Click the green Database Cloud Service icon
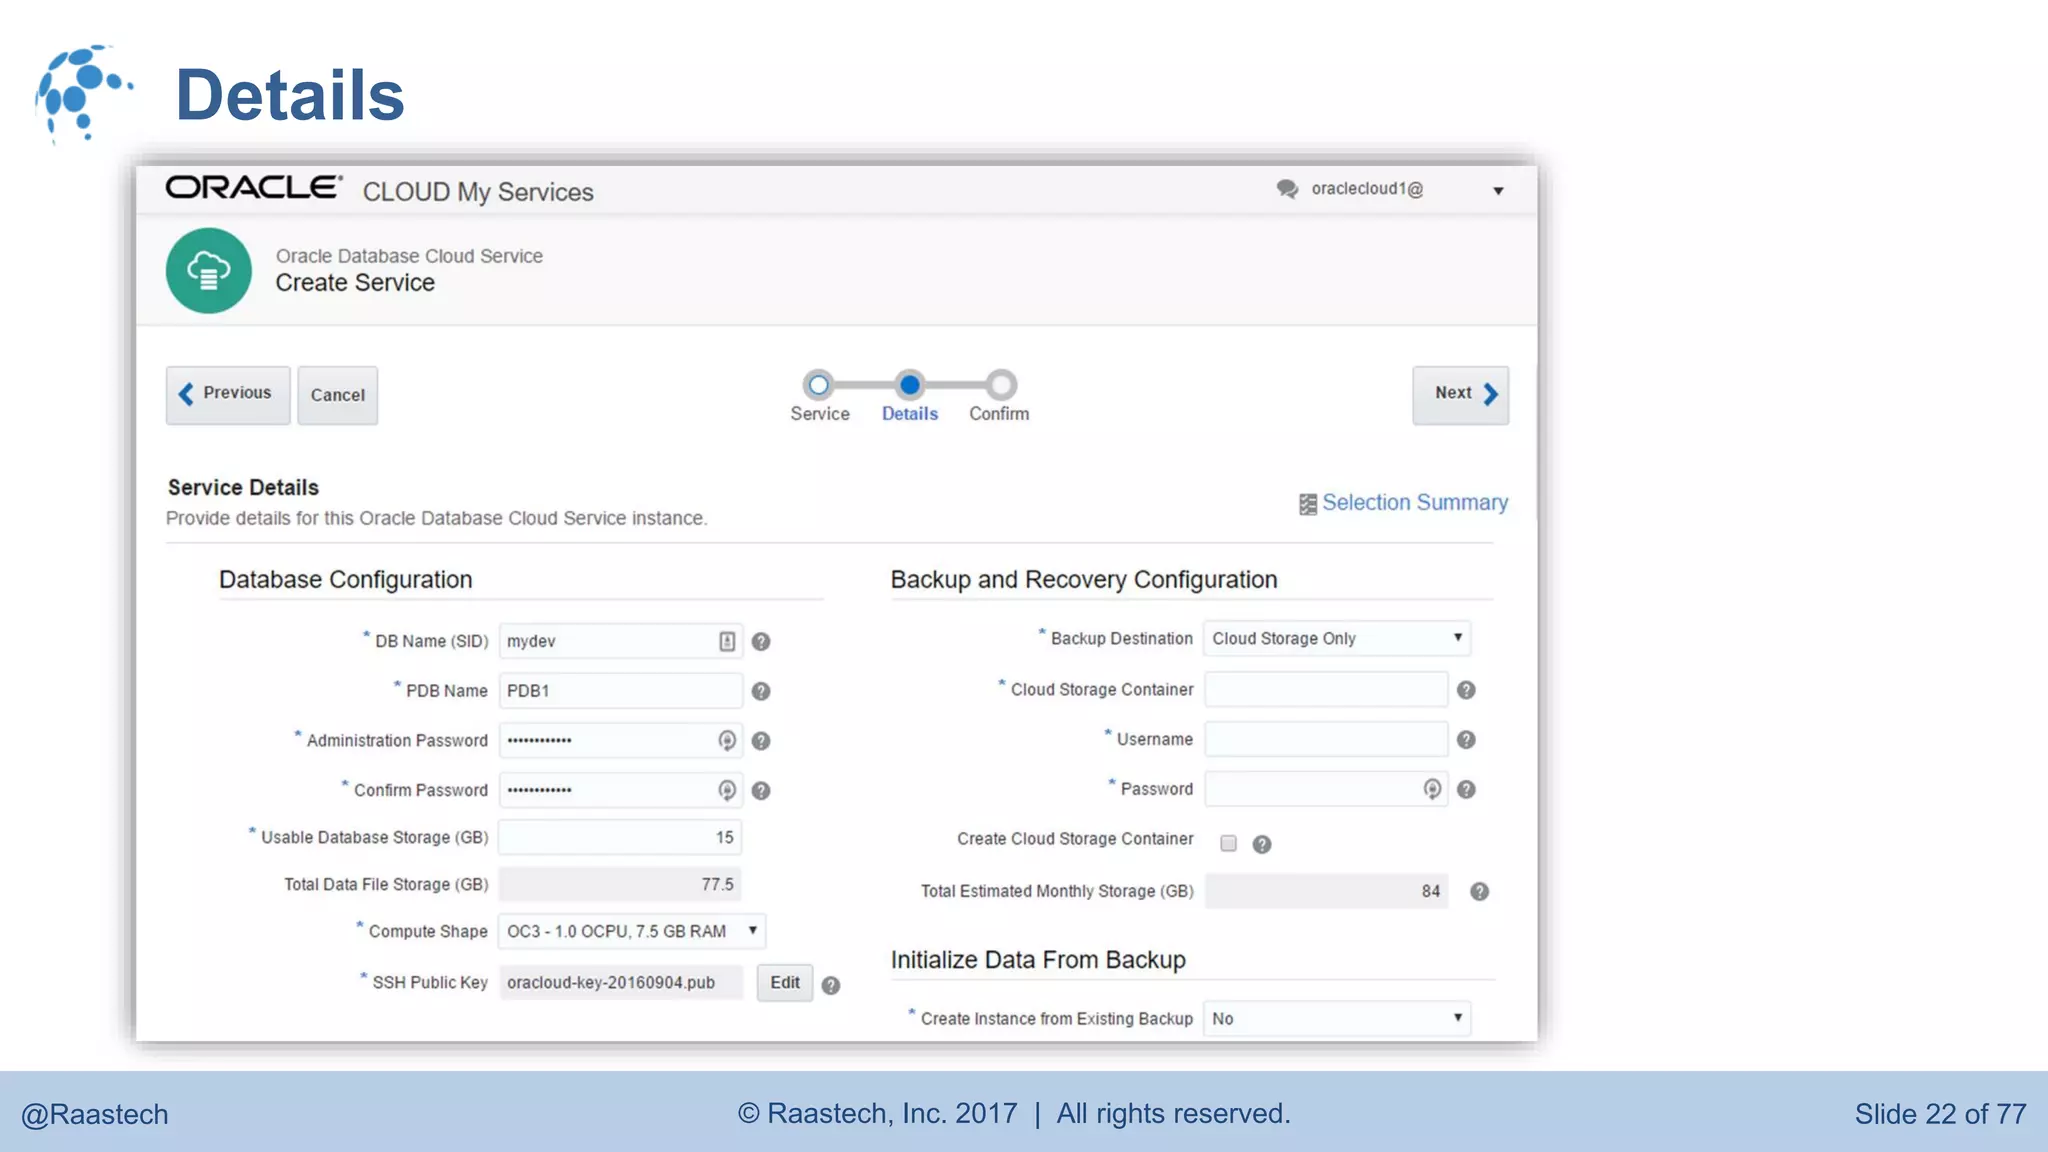2048x1152 pixels. click(x=209, y=271)
